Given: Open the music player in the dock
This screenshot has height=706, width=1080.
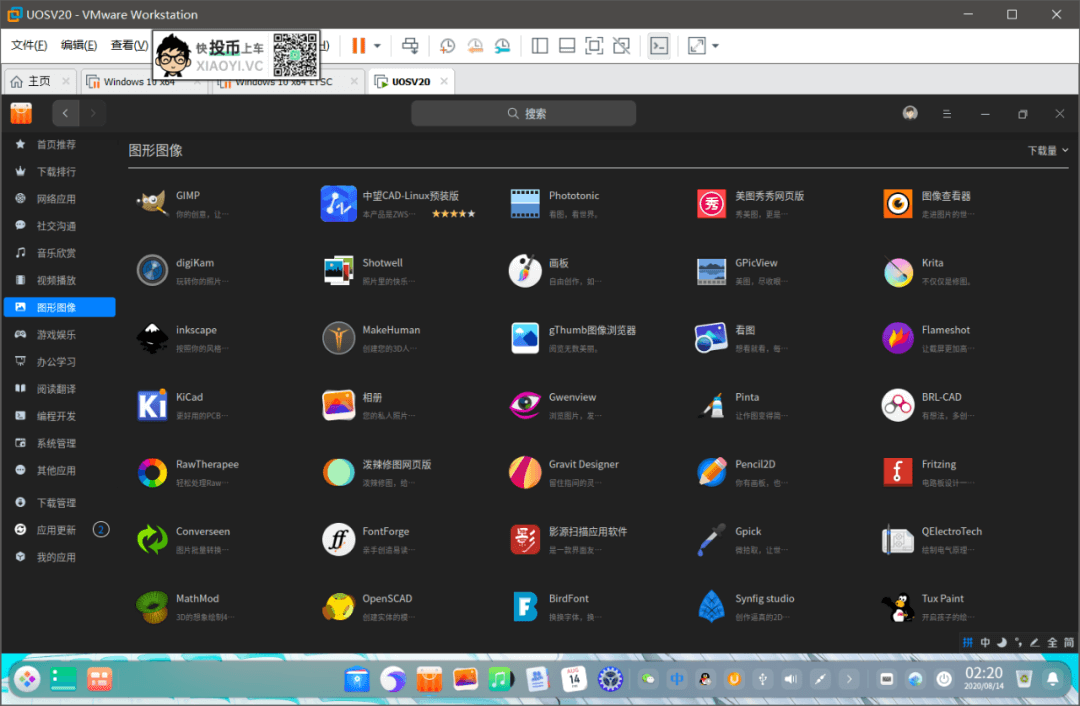Looking at the screenshot, I should pyautogui.click(x=501, y=679).
